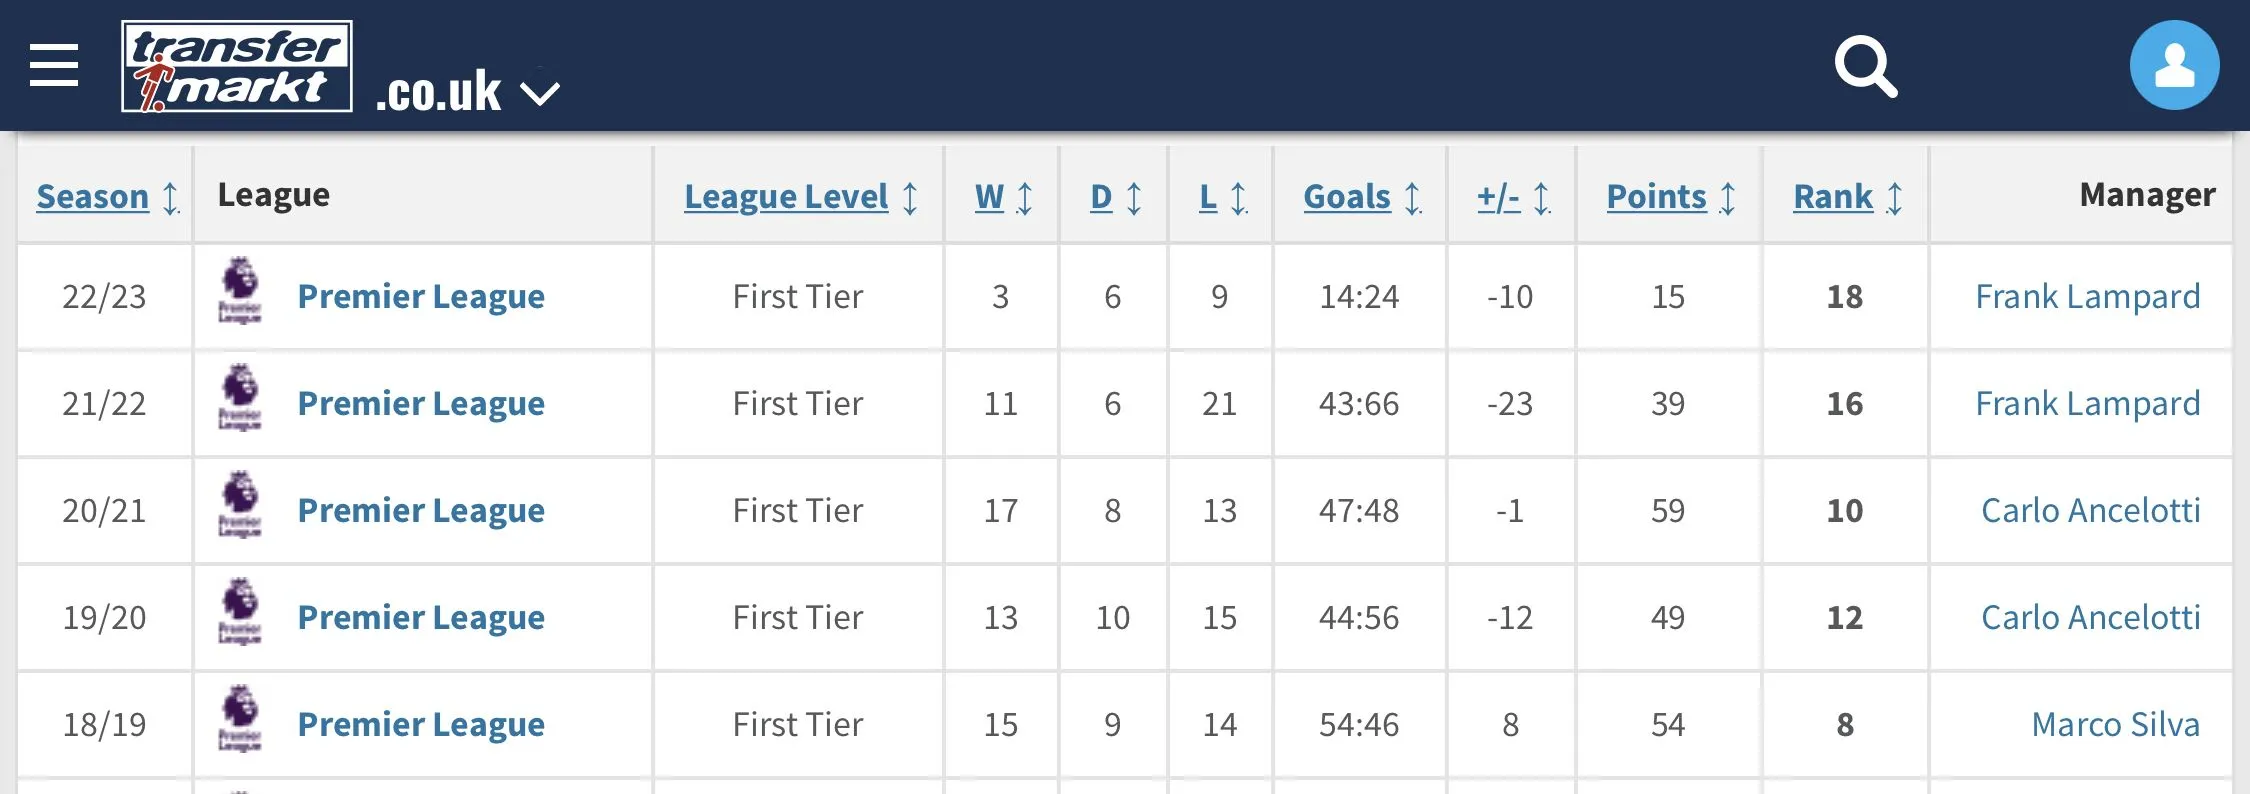Open the user profile icon

click(x=2174, y=66)
